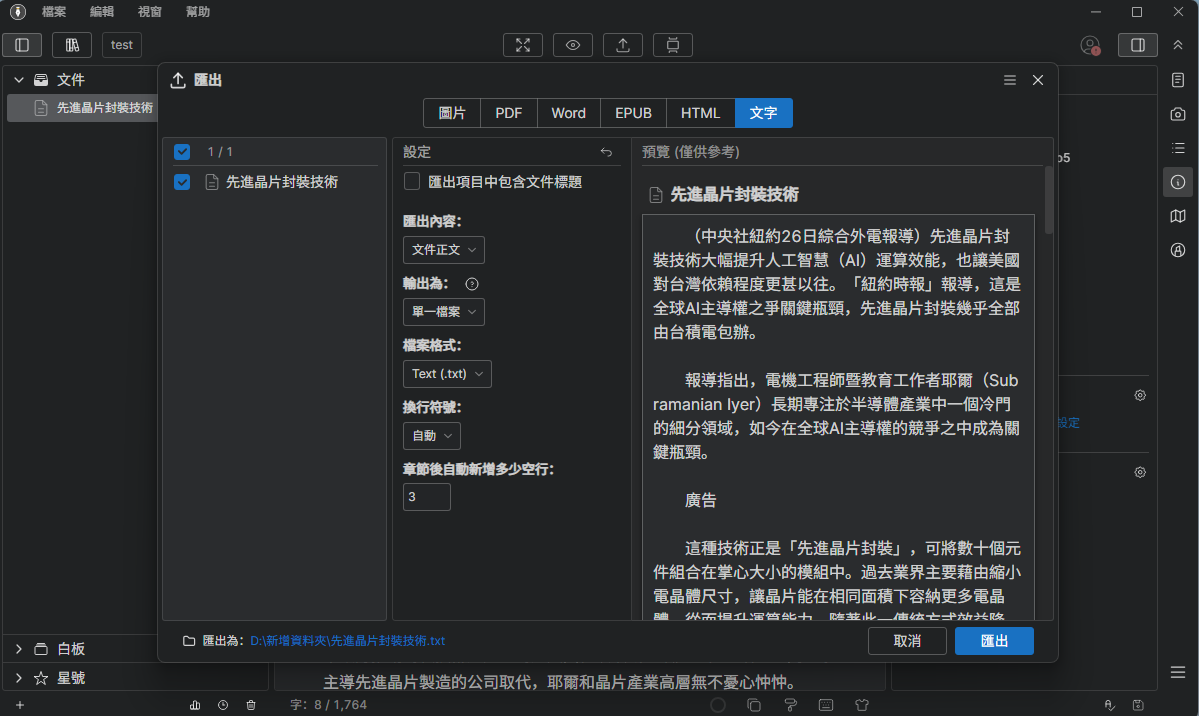The height and width of the screenshot is (716, 1199).
Task: Switch to the Word export tab
Action: pos(568,113)
